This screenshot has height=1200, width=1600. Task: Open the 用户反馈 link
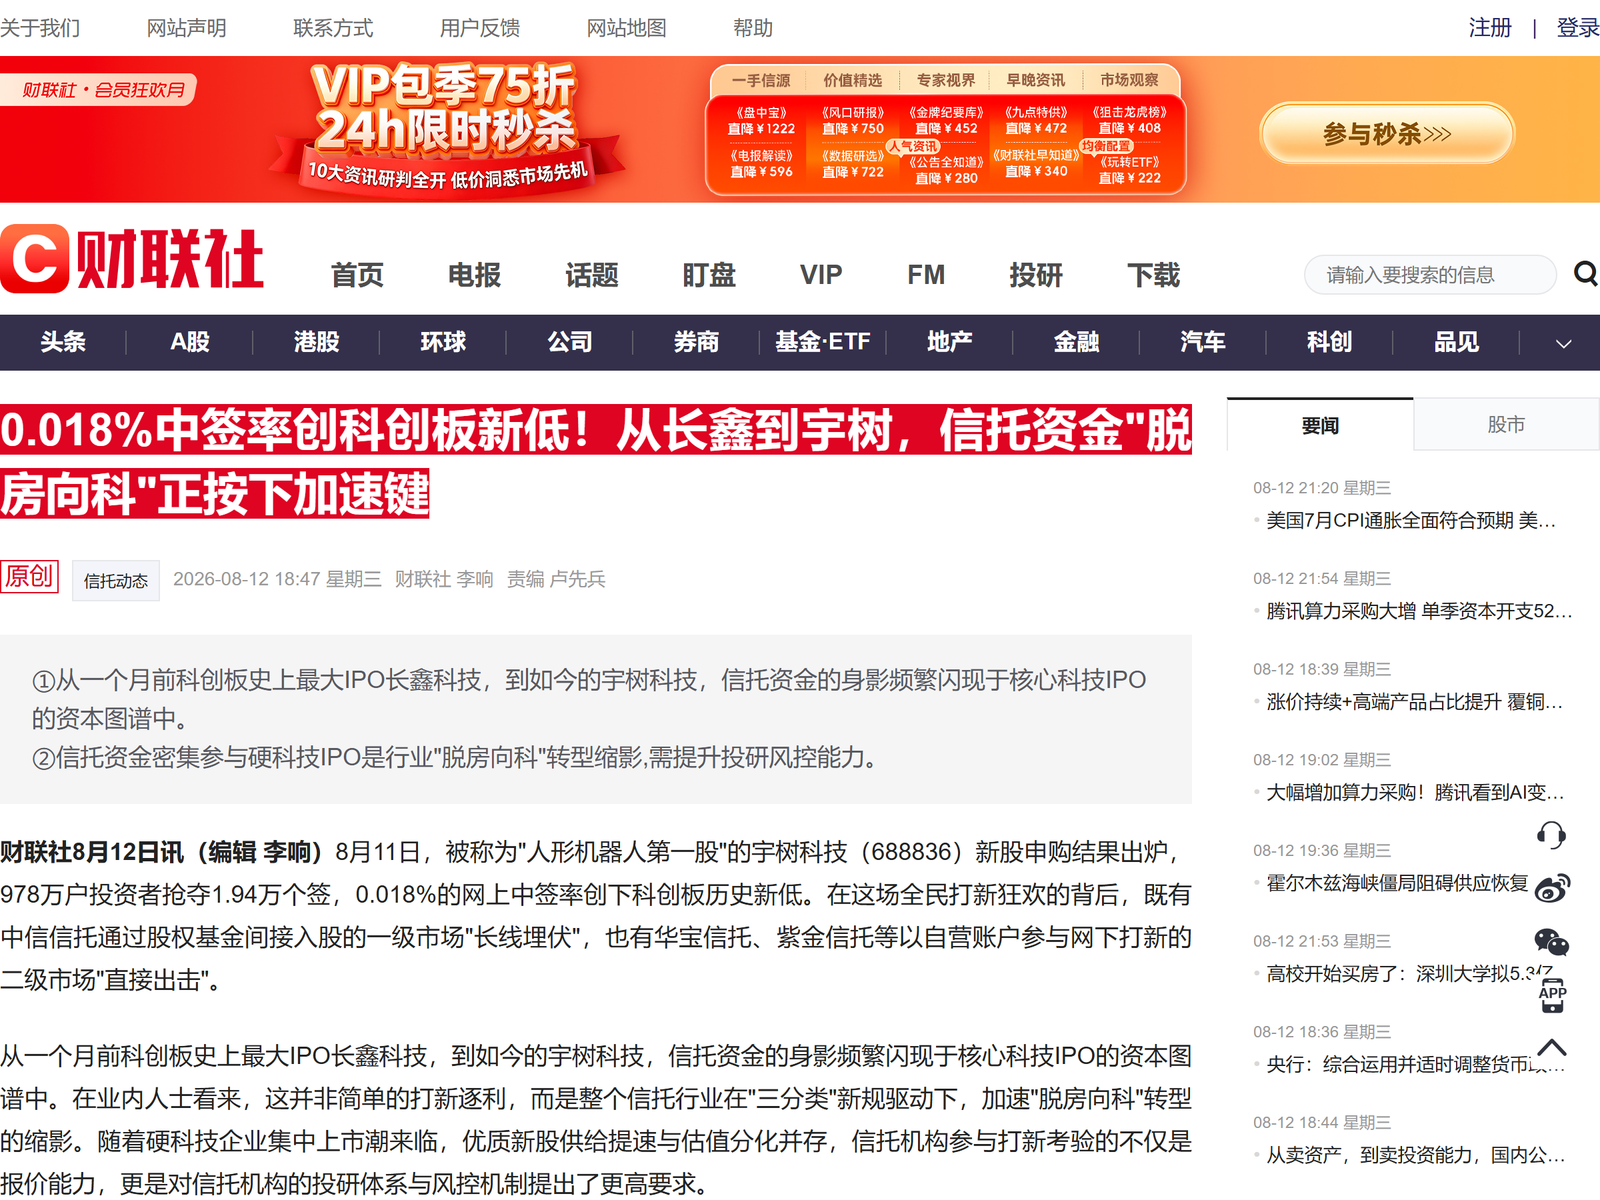(x=480, y=28)
